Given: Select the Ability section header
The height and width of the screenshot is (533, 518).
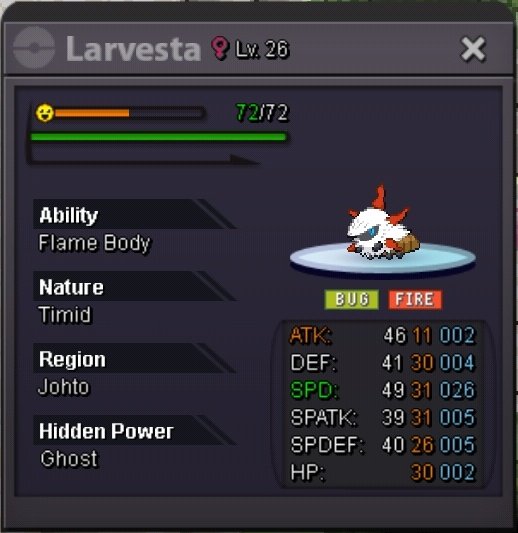Looking at the screenshot, I should point(134,214).
